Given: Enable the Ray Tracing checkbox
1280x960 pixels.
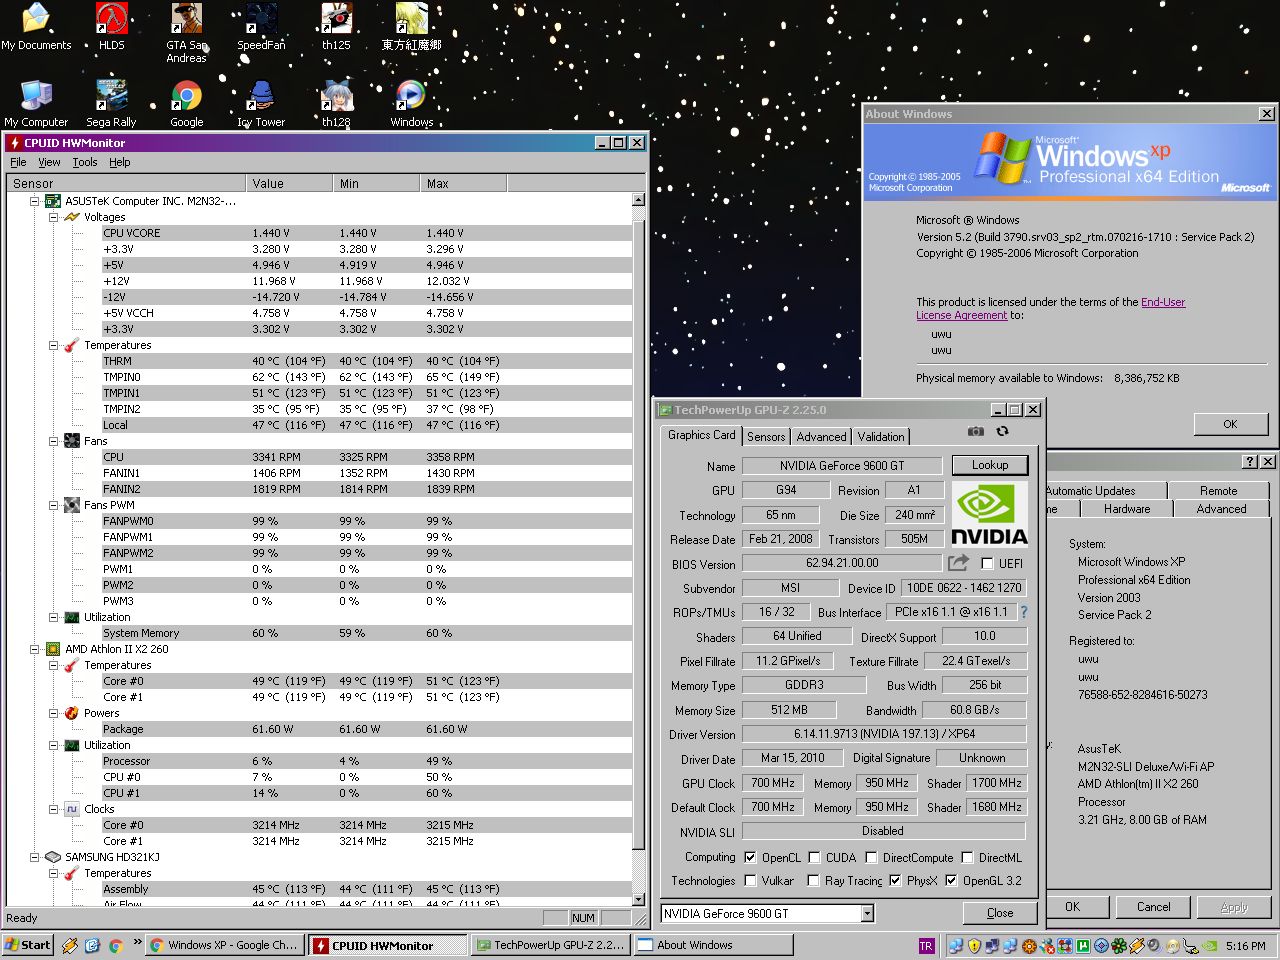Looking at the screenshot, I should [812, 881].
